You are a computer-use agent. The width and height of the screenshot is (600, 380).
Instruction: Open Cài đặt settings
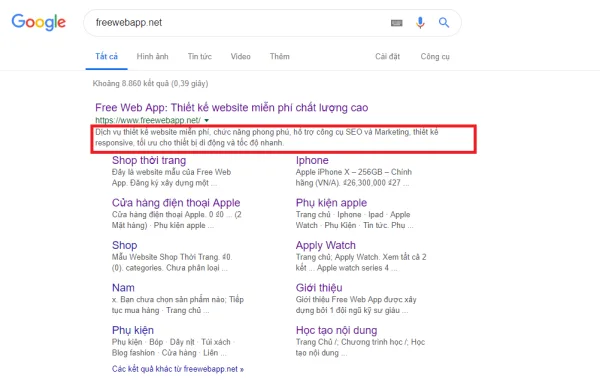click(387, 57)
